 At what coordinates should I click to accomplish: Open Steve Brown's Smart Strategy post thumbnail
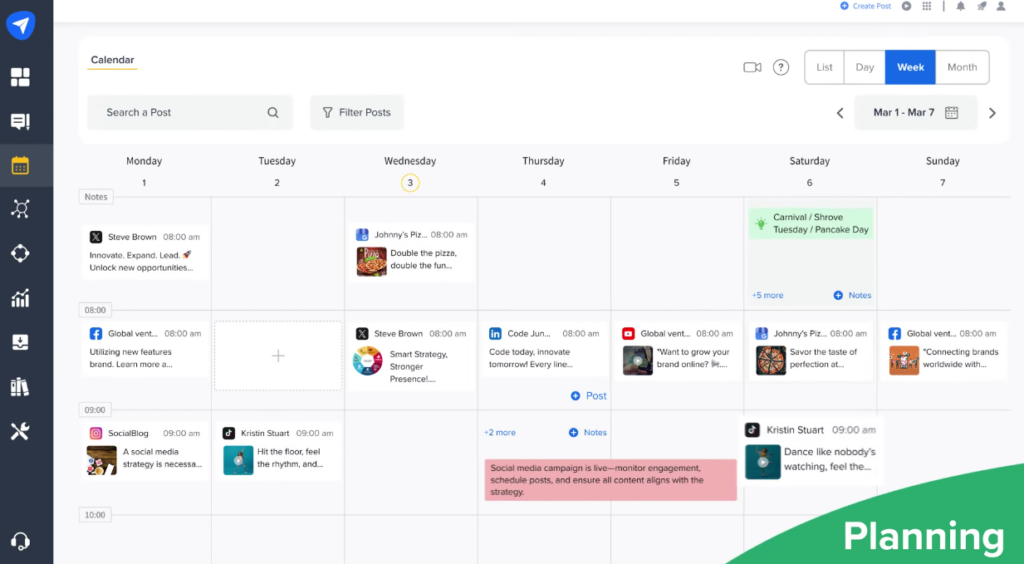pyautogui.click(x=368, y=361)
